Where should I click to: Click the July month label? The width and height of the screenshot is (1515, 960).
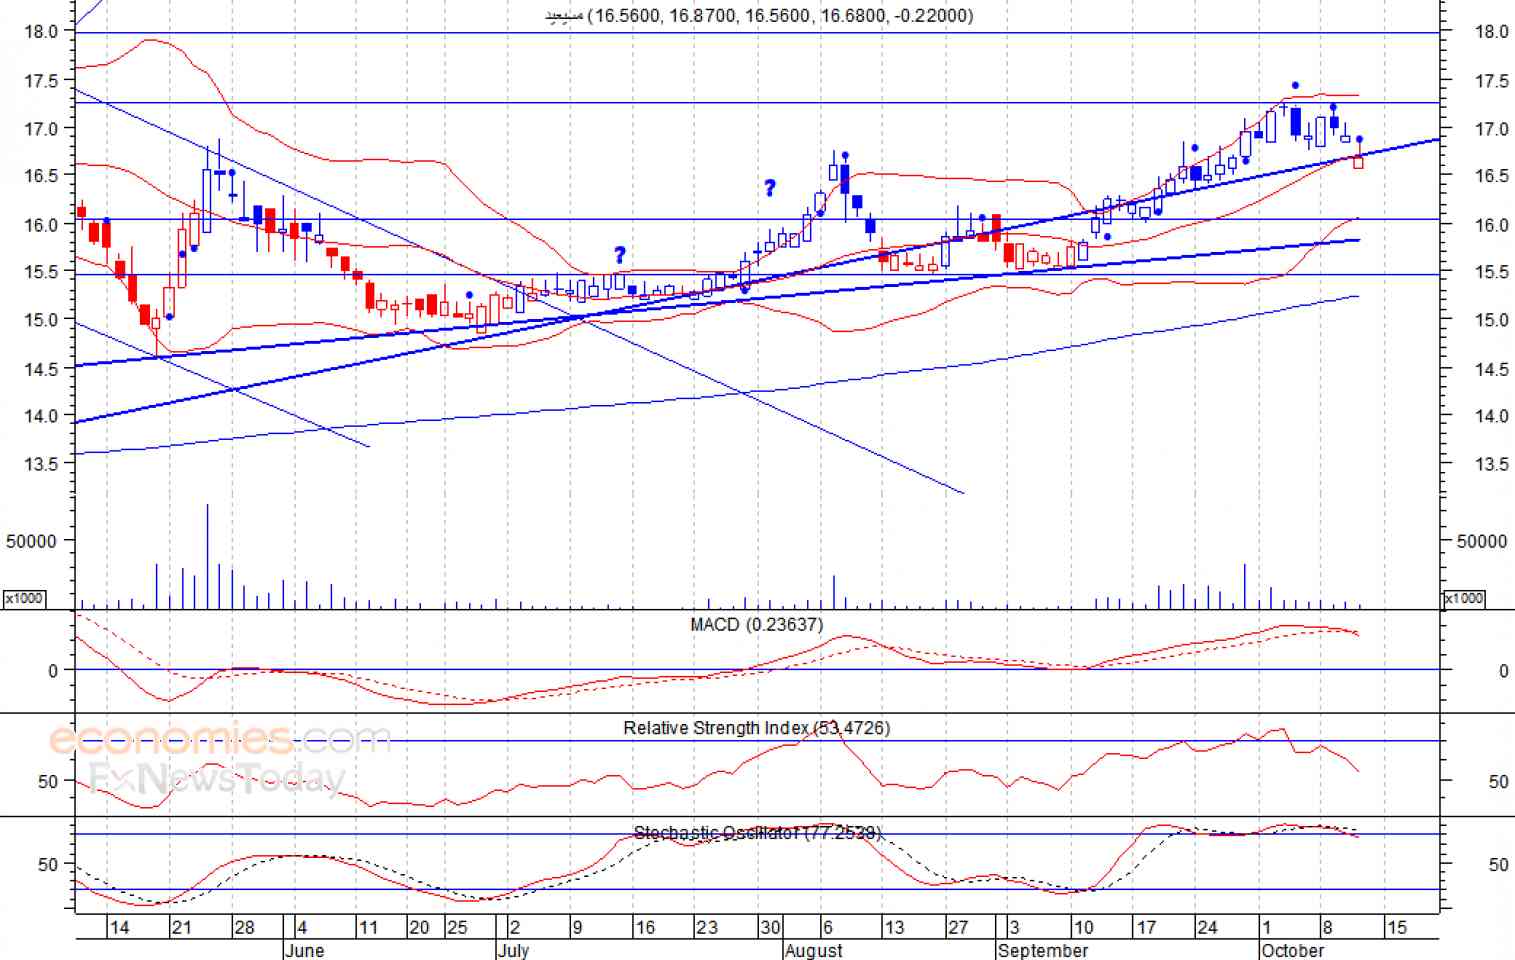click(x=513, y=950)
